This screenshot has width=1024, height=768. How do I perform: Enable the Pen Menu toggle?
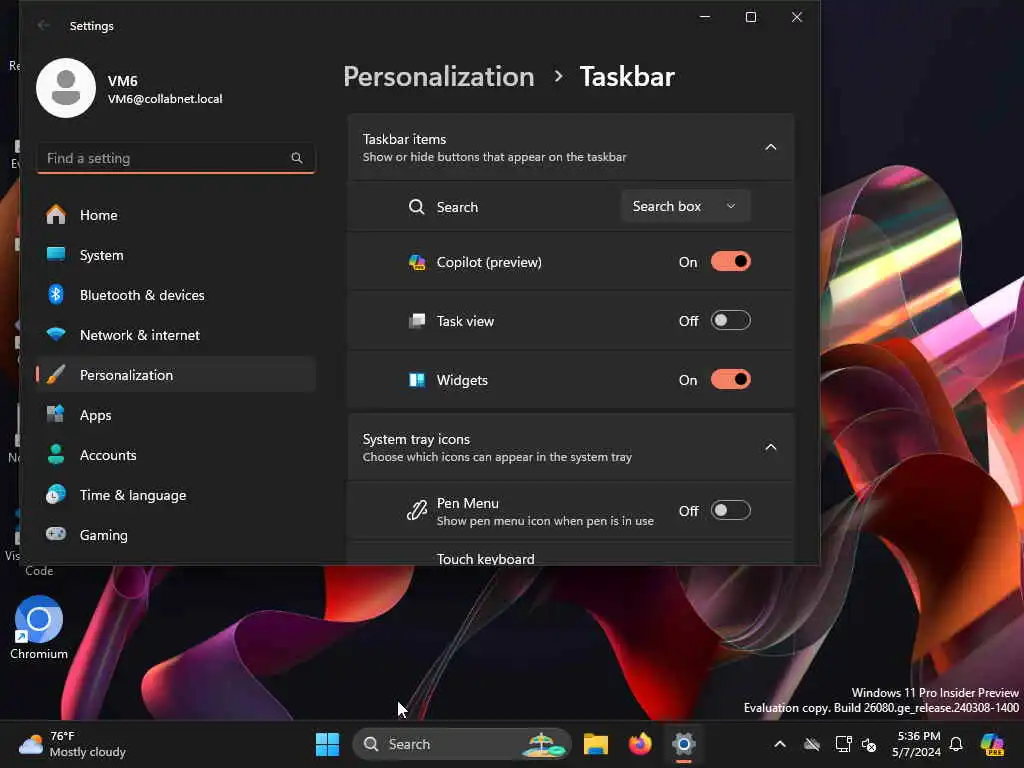(x=731, y=510)
